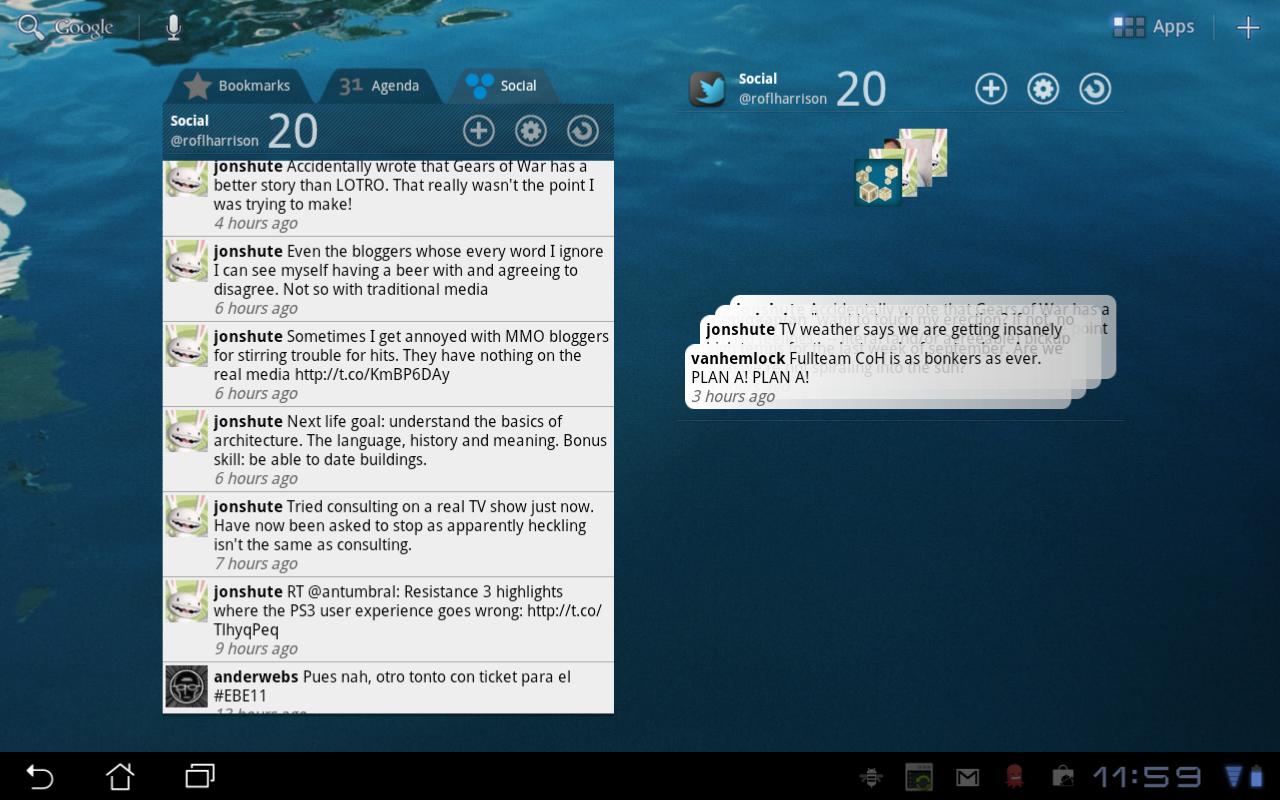Open settings gear in right Social widget
Viewport: 1280px width, 800px height.
coord(1043,89)
